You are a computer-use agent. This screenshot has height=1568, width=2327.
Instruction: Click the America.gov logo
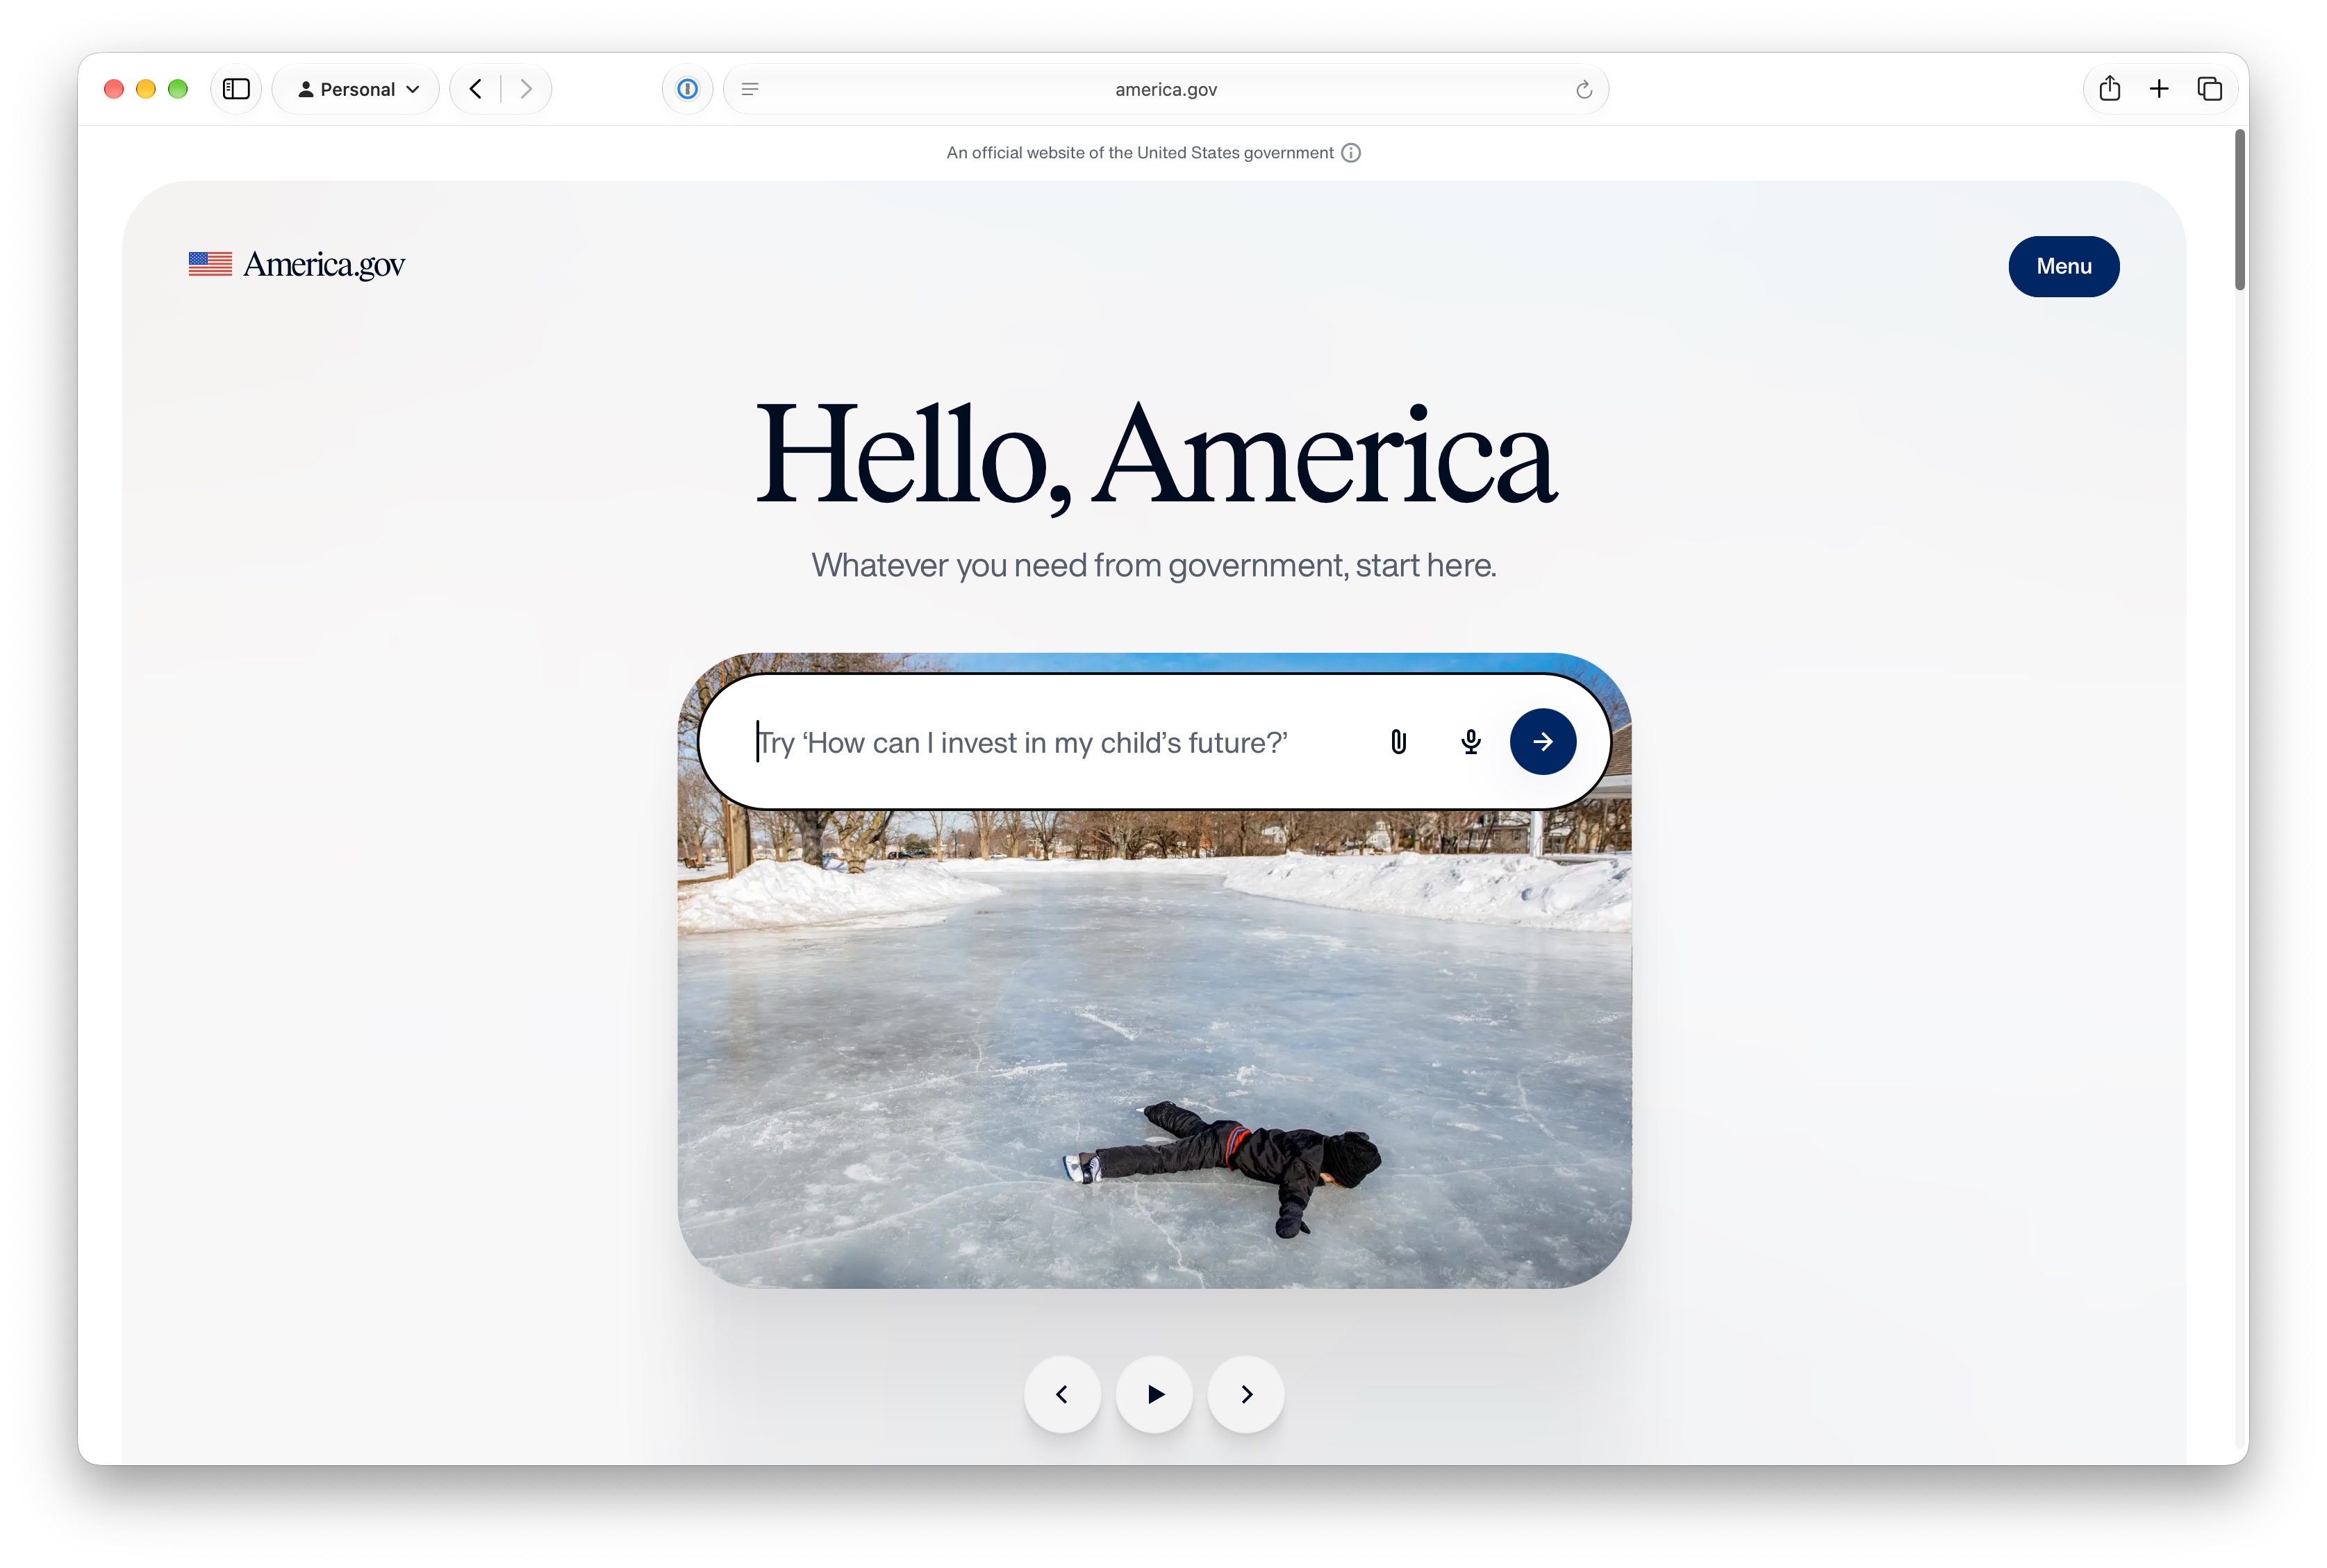297,264
